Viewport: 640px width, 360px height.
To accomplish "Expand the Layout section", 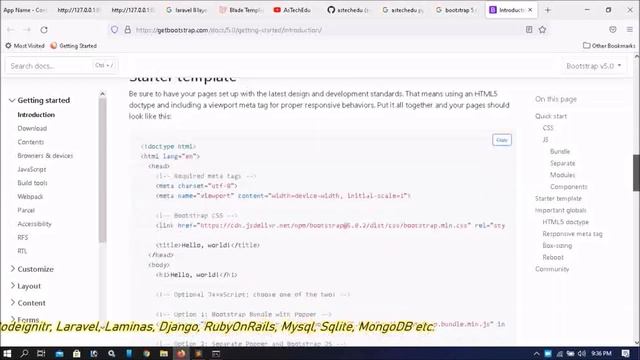I will pos(25,286).
